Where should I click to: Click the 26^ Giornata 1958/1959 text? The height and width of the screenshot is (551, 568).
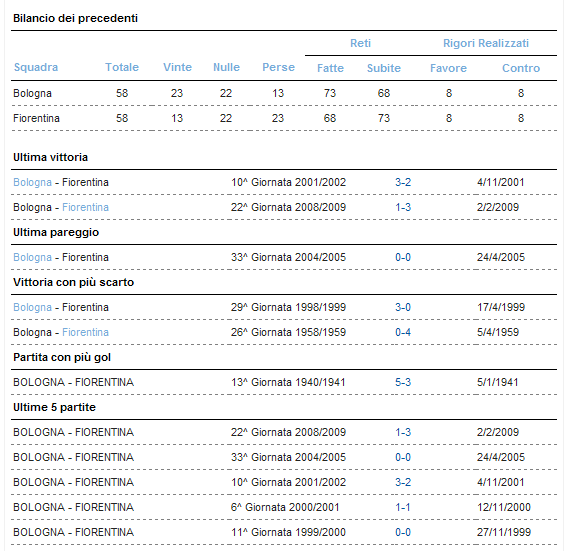[x=288, y=332]
